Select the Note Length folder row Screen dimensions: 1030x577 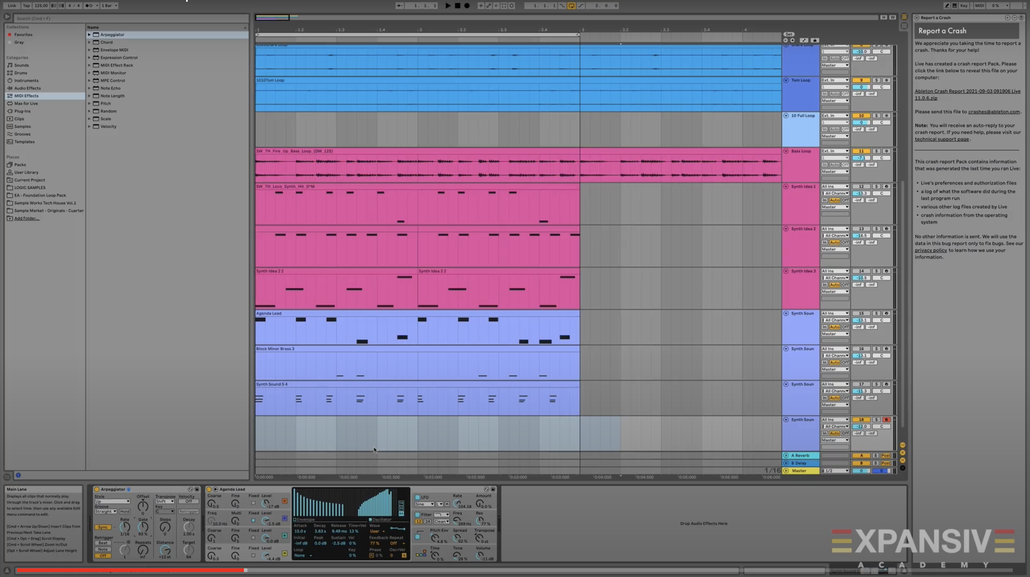click(x=168, y=96)
